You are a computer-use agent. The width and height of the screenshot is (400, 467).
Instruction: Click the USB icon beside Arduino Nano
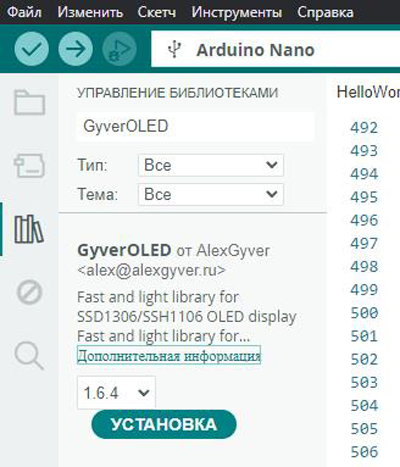point(174,50)
